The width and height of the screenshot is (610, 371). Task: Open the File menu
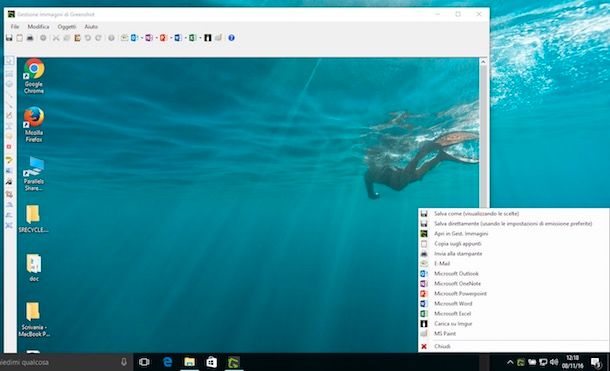[15, 26]
